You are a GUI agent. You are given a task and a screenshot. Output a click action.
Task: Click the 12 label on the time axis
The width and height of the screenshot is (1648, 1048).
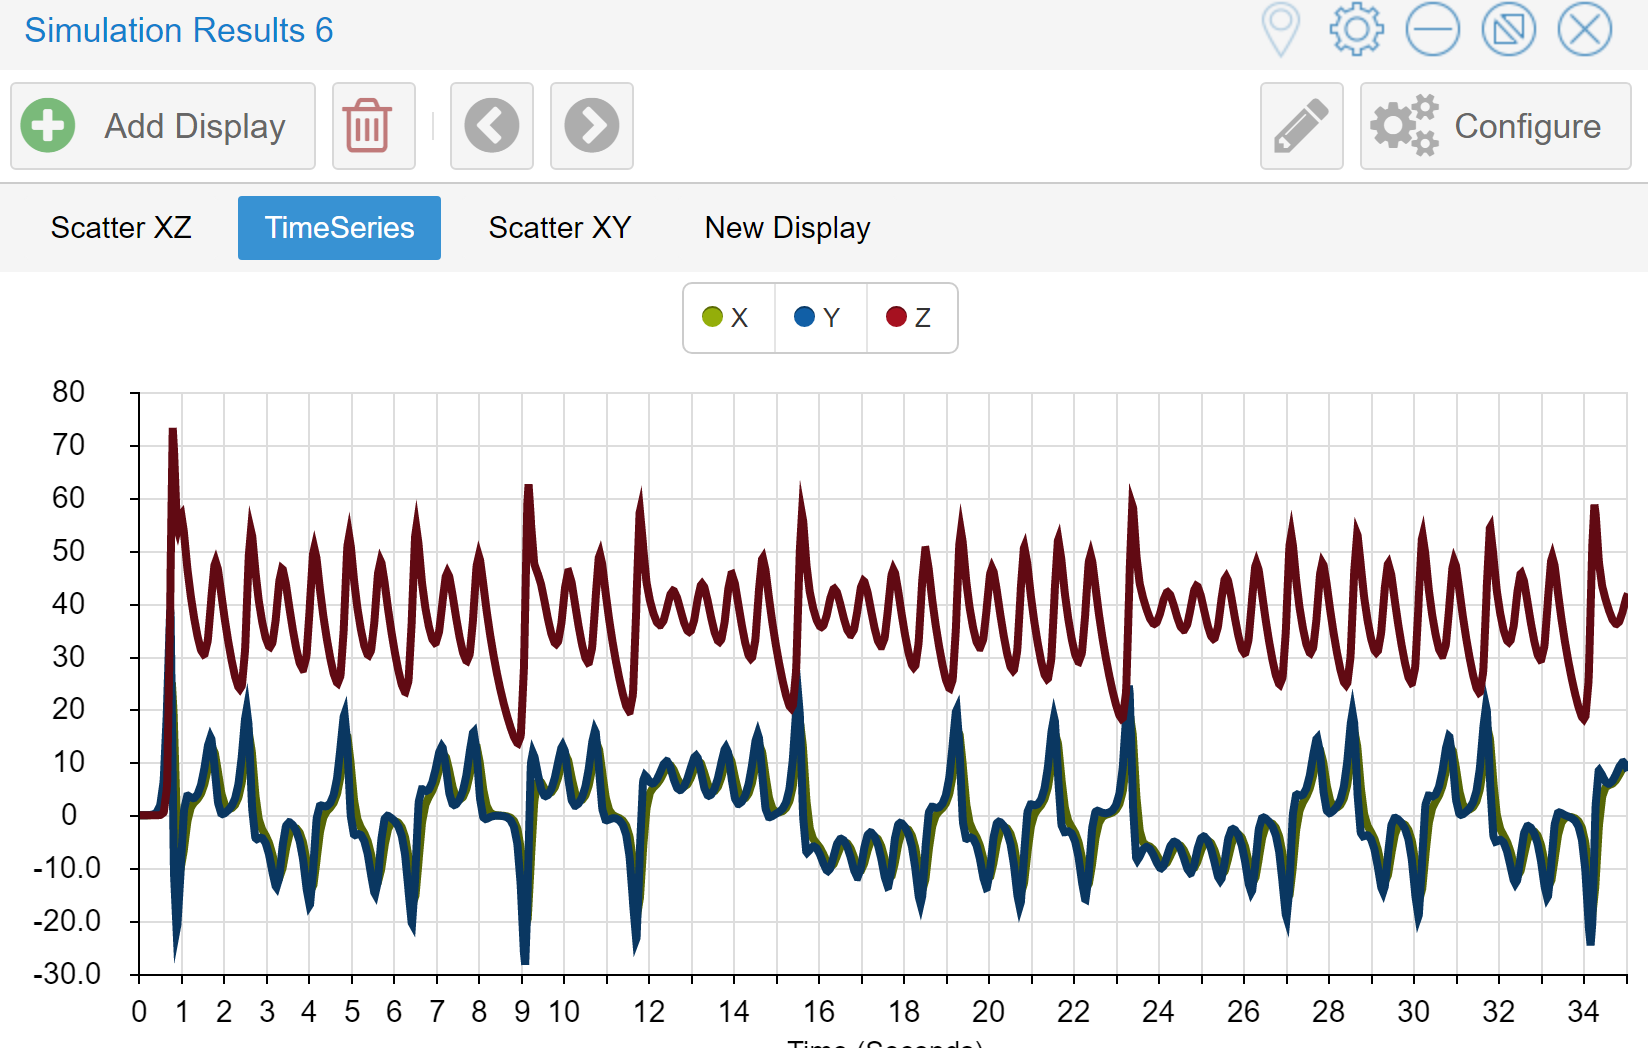pyautogui.click(x=649, y=1012)
